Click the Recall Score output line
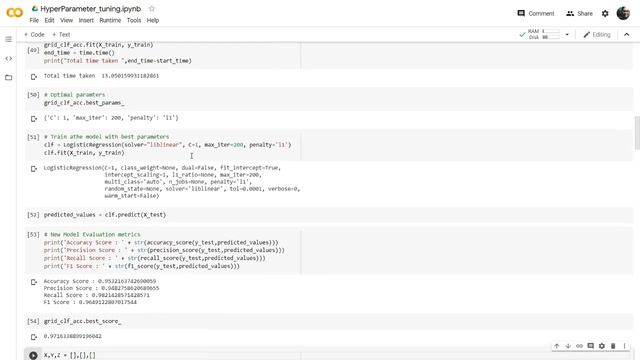This screenshot has width=640, height=360. click(x=96, y=295)
